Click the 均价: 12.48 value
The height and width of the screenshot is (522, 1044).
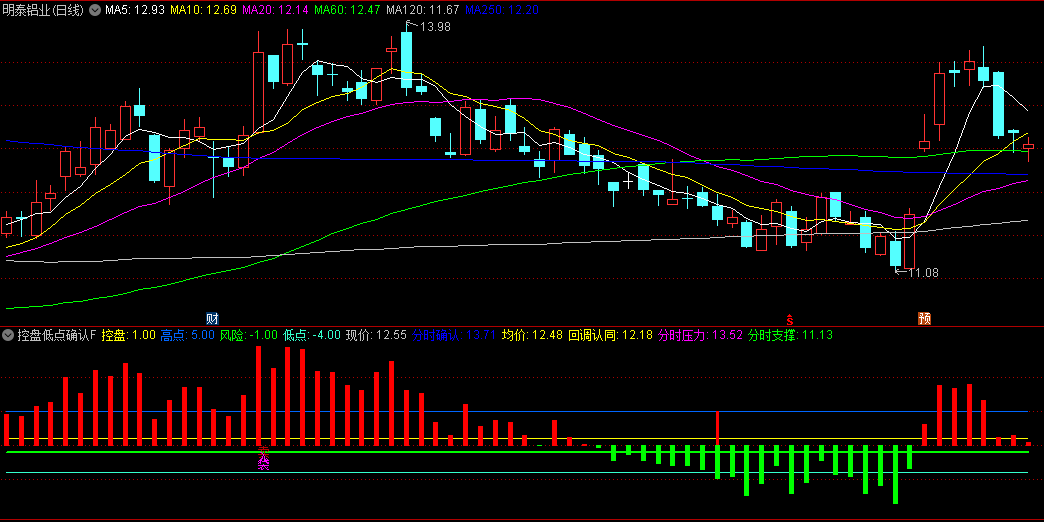point(532,334)
